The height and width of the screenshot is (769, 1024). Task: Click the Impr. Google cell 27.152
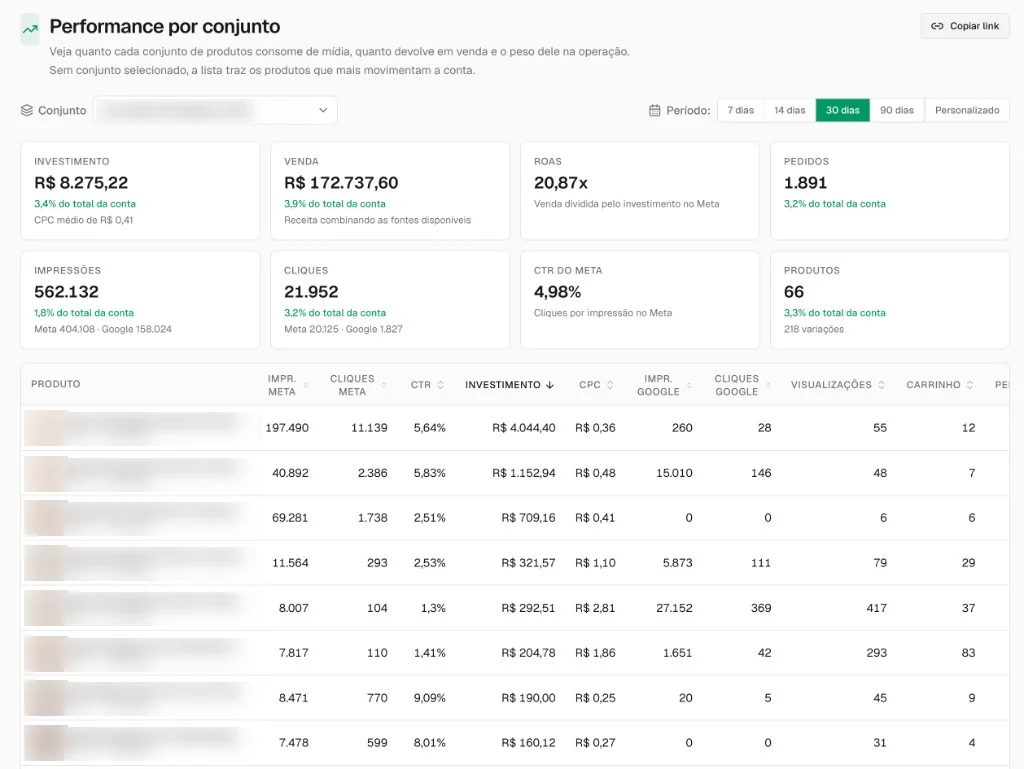(674, 608)
